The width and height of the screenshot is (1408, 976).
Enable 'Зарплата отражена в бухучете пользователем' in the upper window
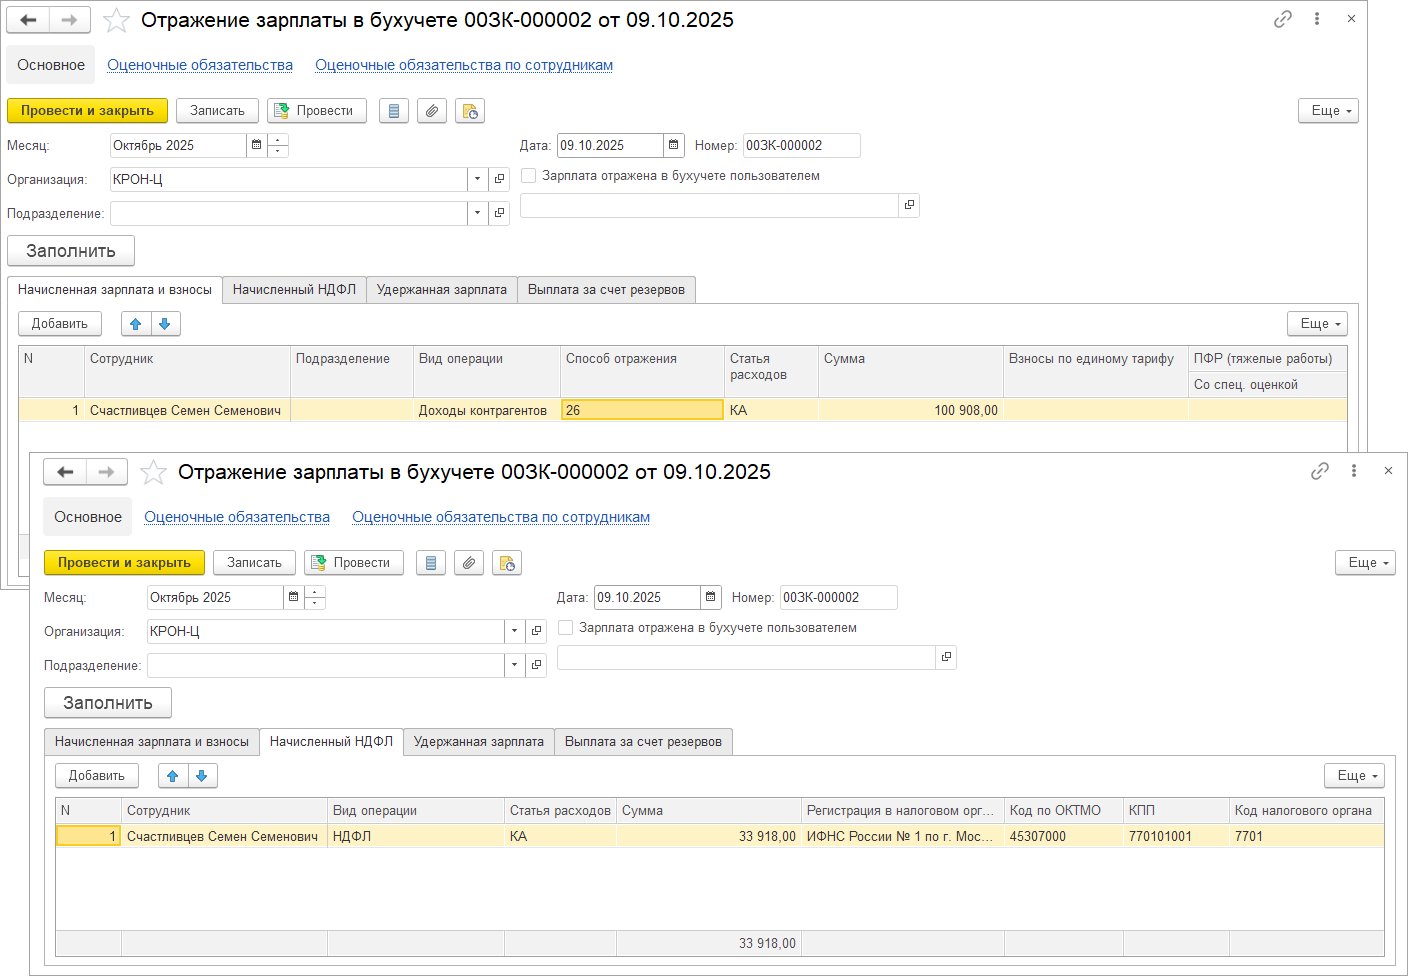point(529,176)
